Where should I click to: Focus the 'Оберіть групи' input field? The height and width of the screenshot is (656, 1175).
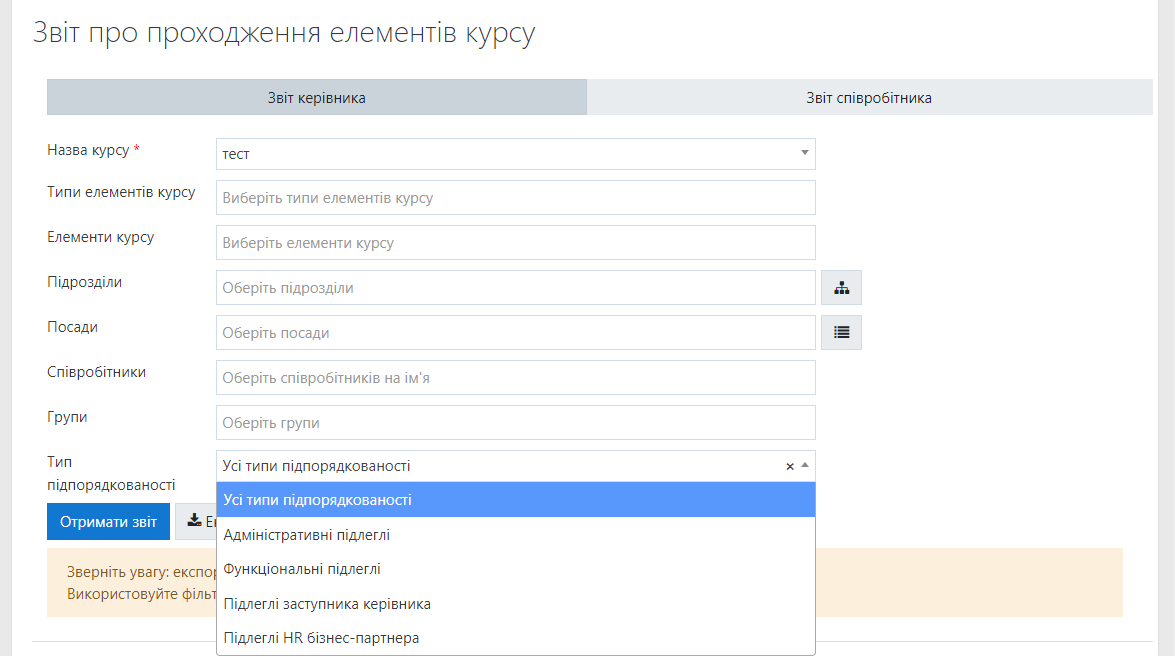[x=516, y=423]
